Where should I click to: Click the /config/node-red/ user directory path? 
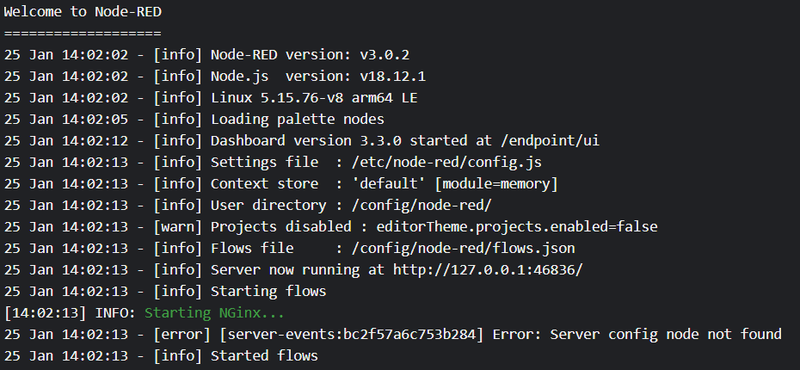pos(422,205)
